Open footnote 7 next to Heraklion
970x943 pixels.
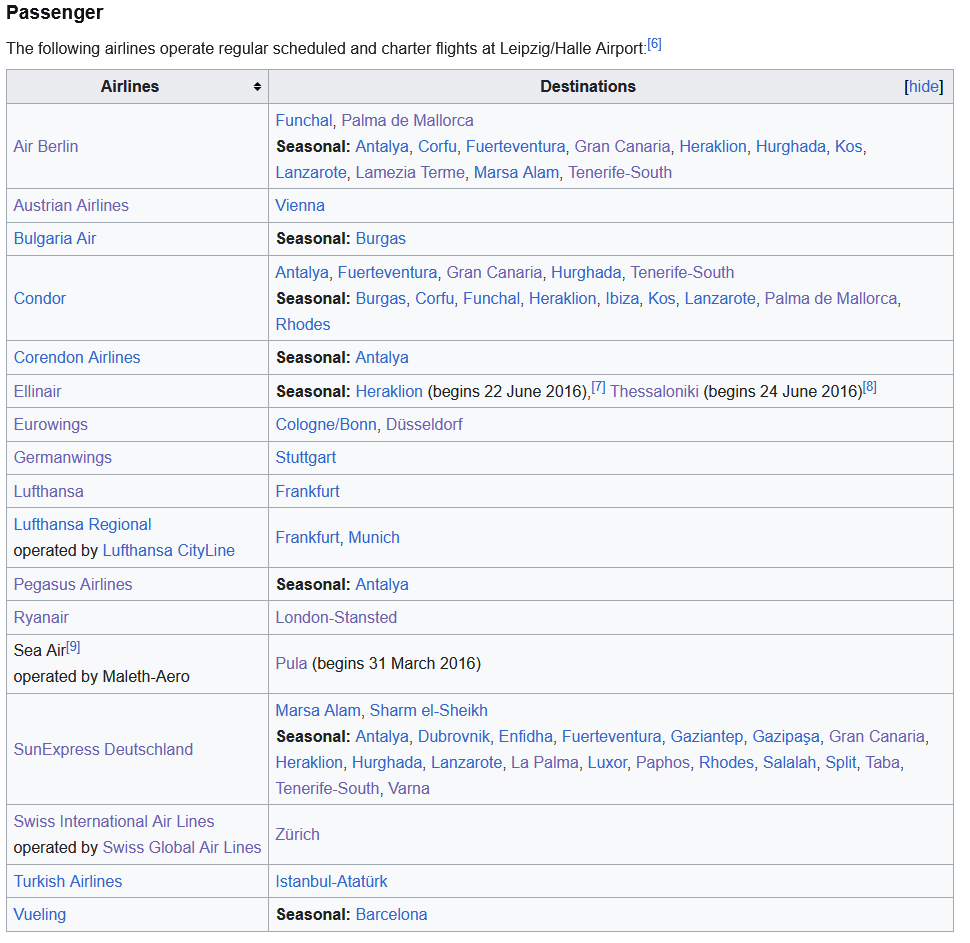click(598, 387)
